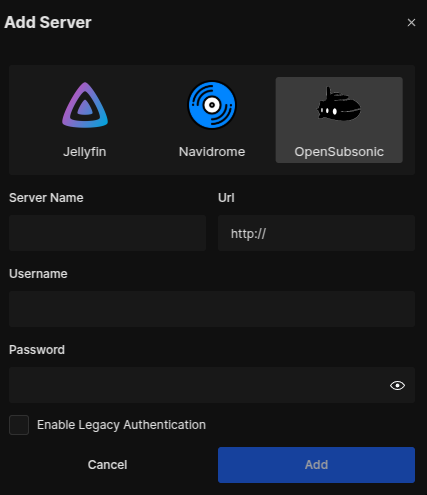Show password with the eye icon
Image resolution: width=427 pixels, height=495 pixels.
click(397, 386)
